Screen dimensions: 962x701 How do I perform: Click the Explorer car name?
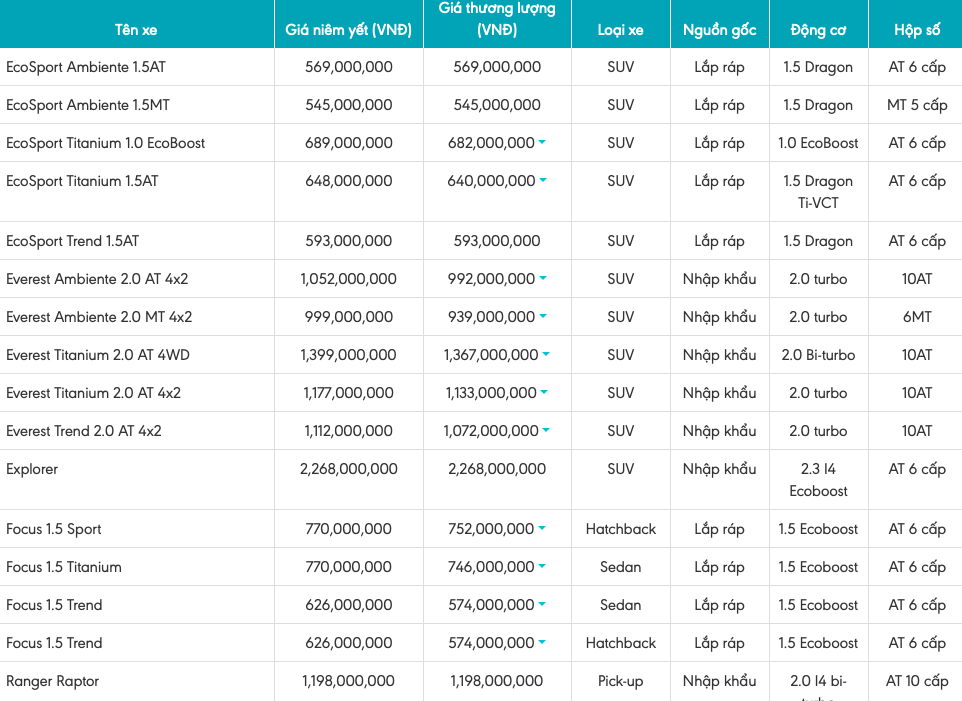(x=32, y=469)
